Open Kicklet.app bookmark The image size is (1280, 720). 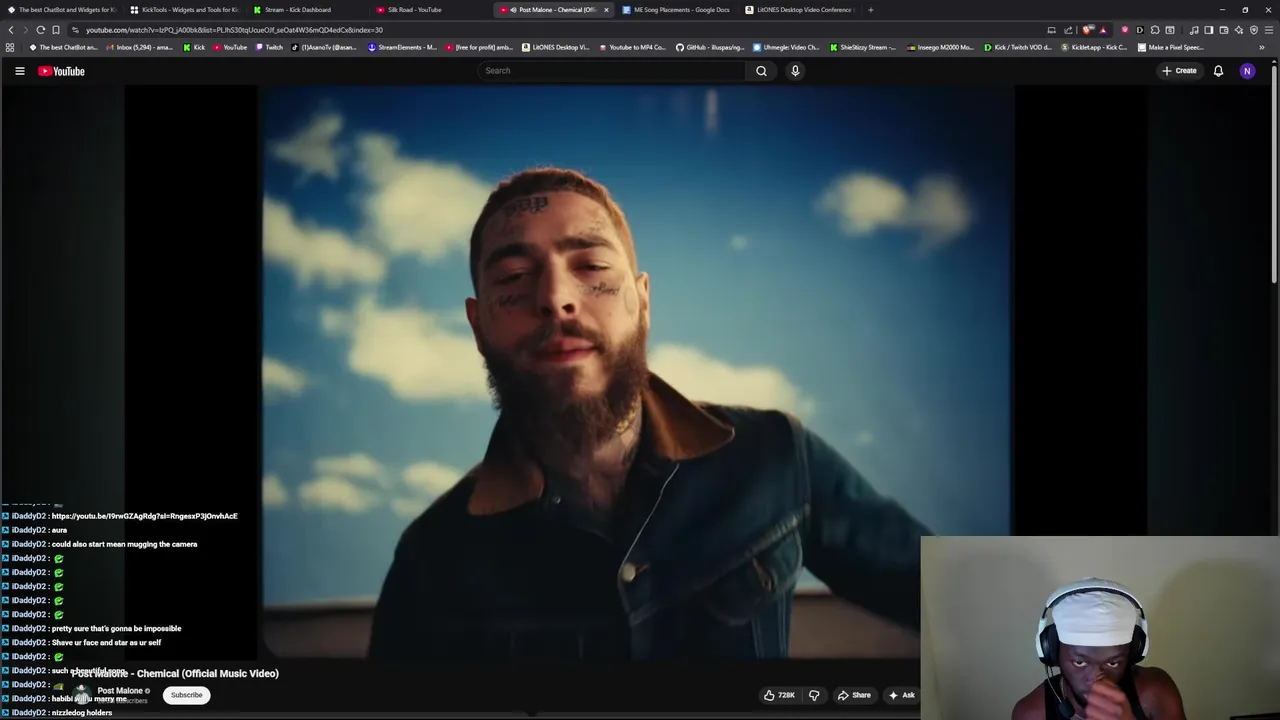coord(1094,47)
